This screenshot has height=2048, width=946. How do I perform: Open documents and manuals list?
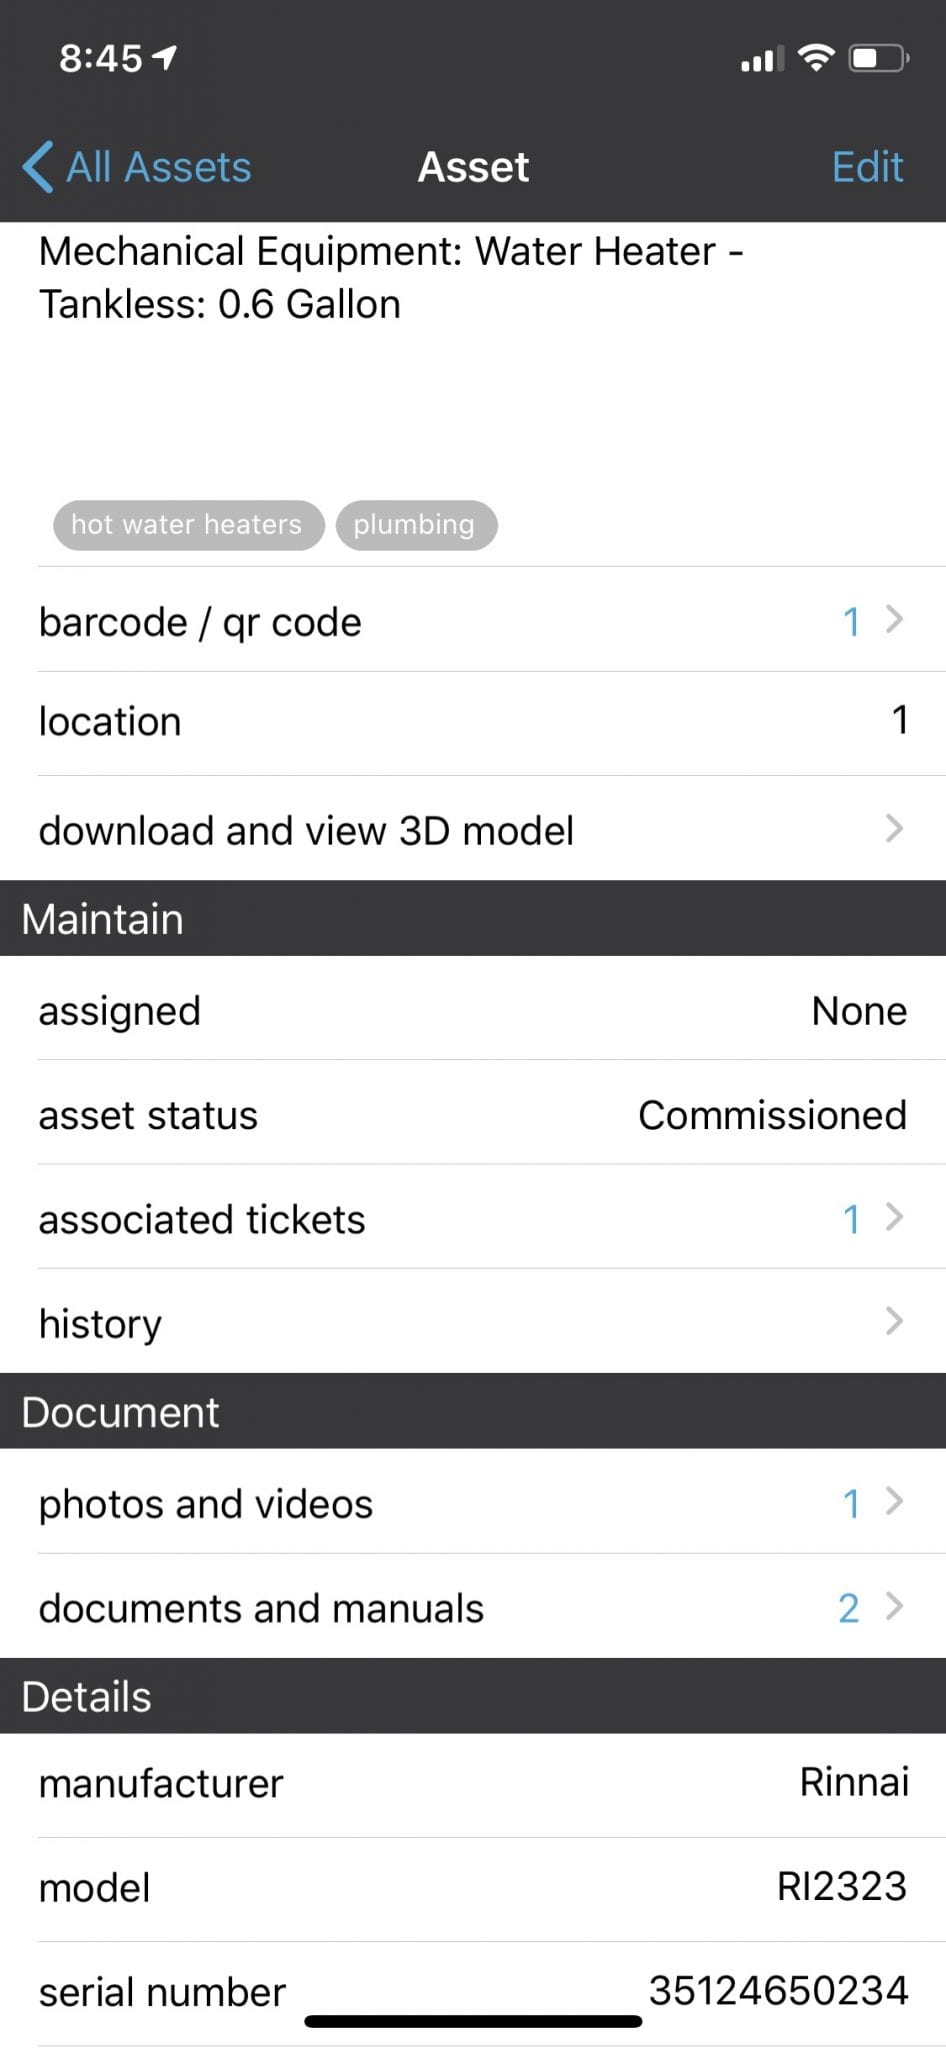(473, 1607)
